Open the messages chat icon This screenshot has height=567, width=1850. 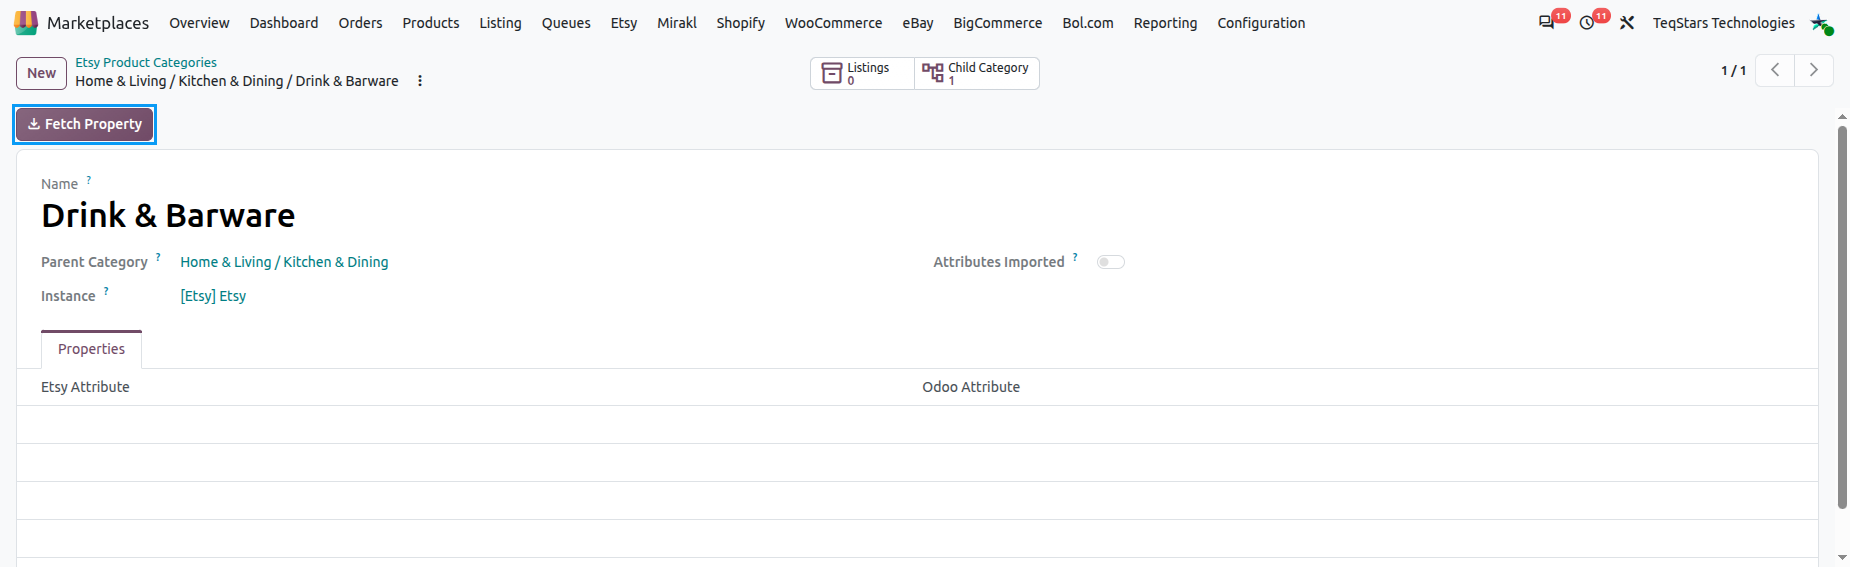click(x=1547, y=22)
